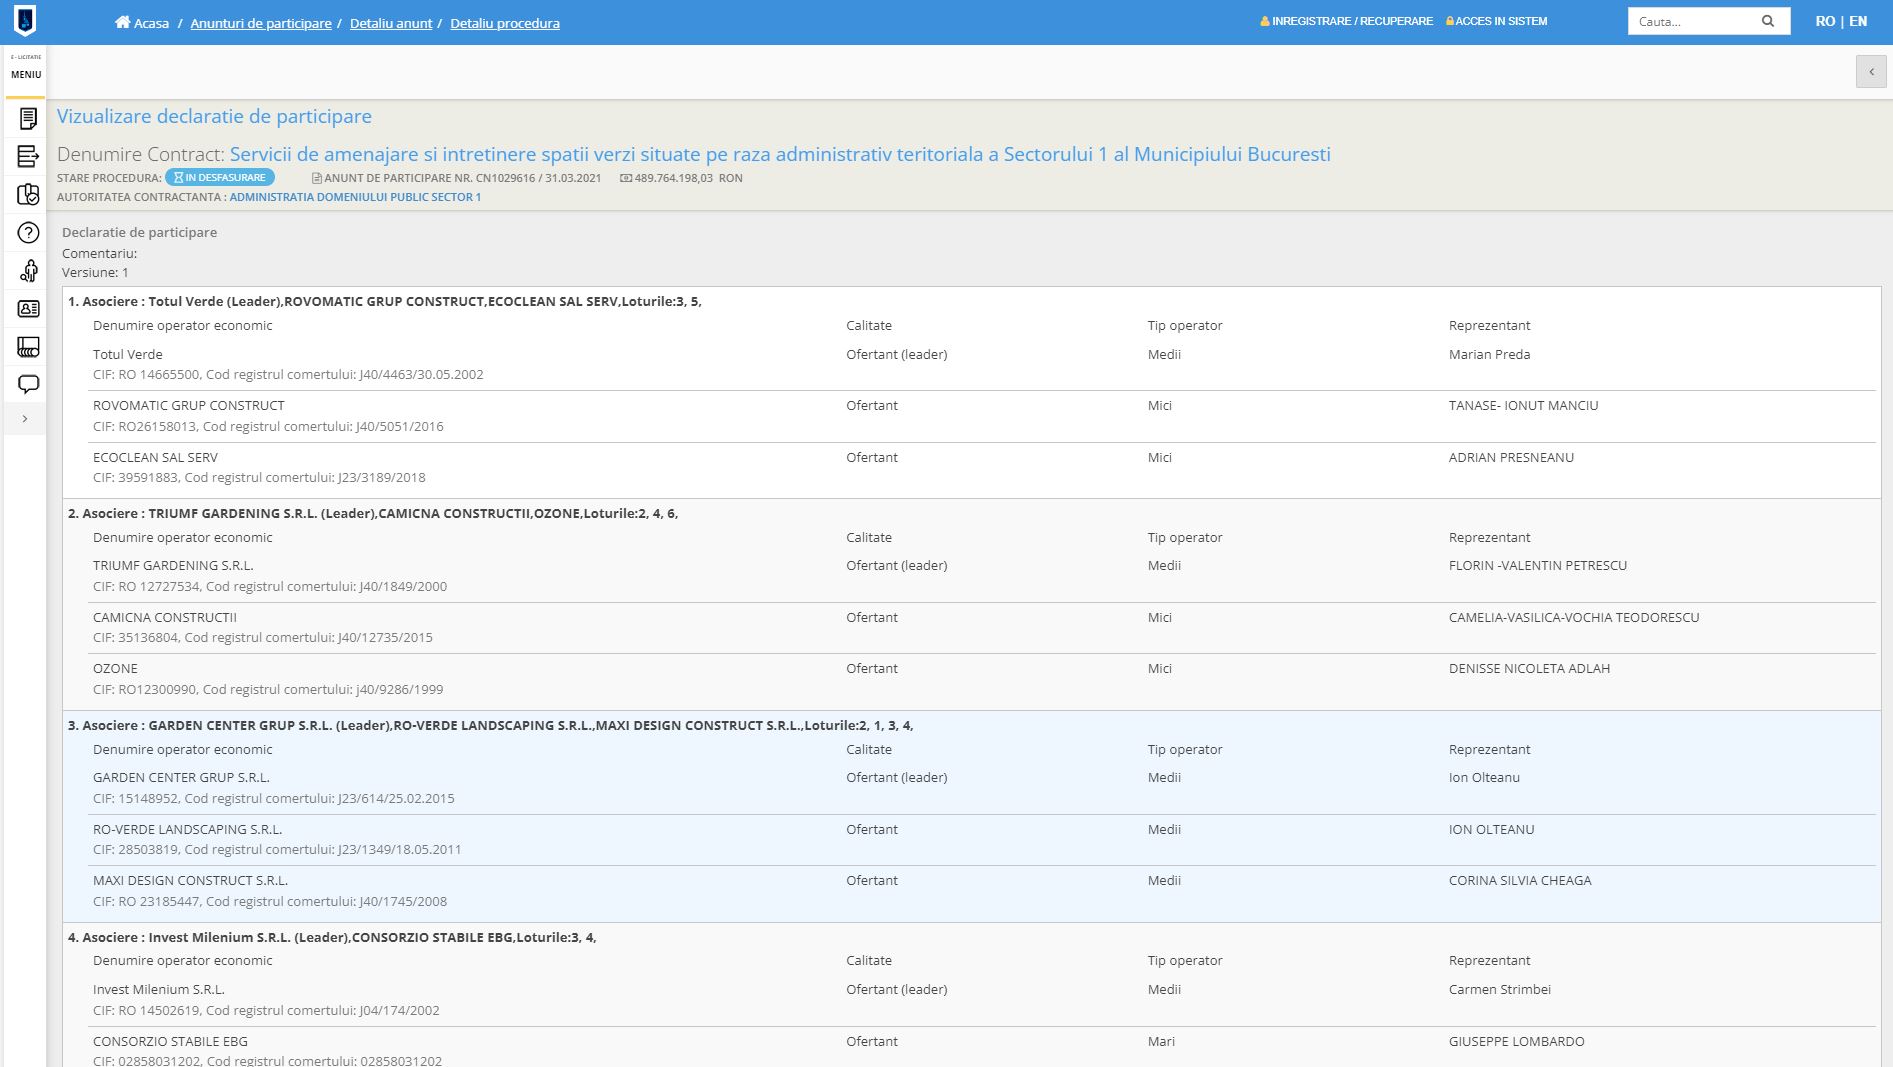Click Mari operator type for CONSORZIO STABILE

(x=1161, y=1041)
